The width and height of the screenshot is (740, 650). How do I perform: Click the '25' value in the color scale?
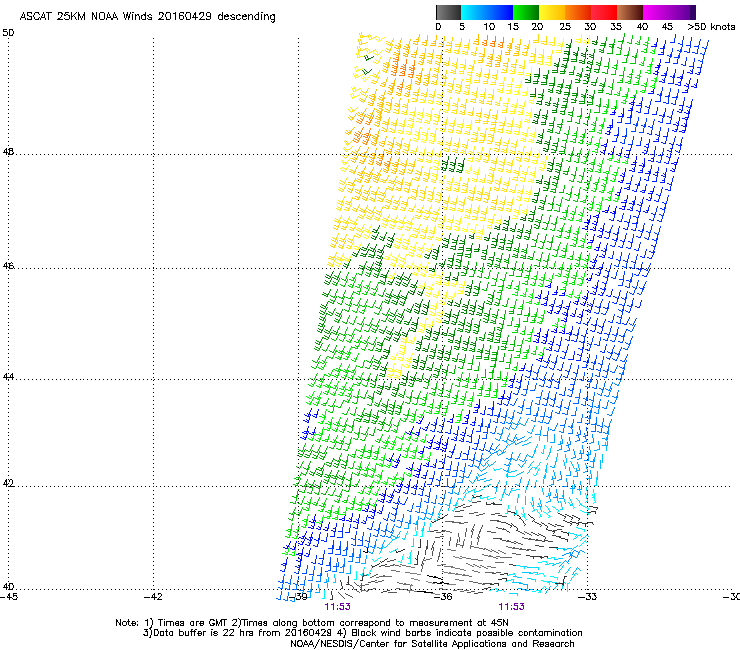(565, 27)
